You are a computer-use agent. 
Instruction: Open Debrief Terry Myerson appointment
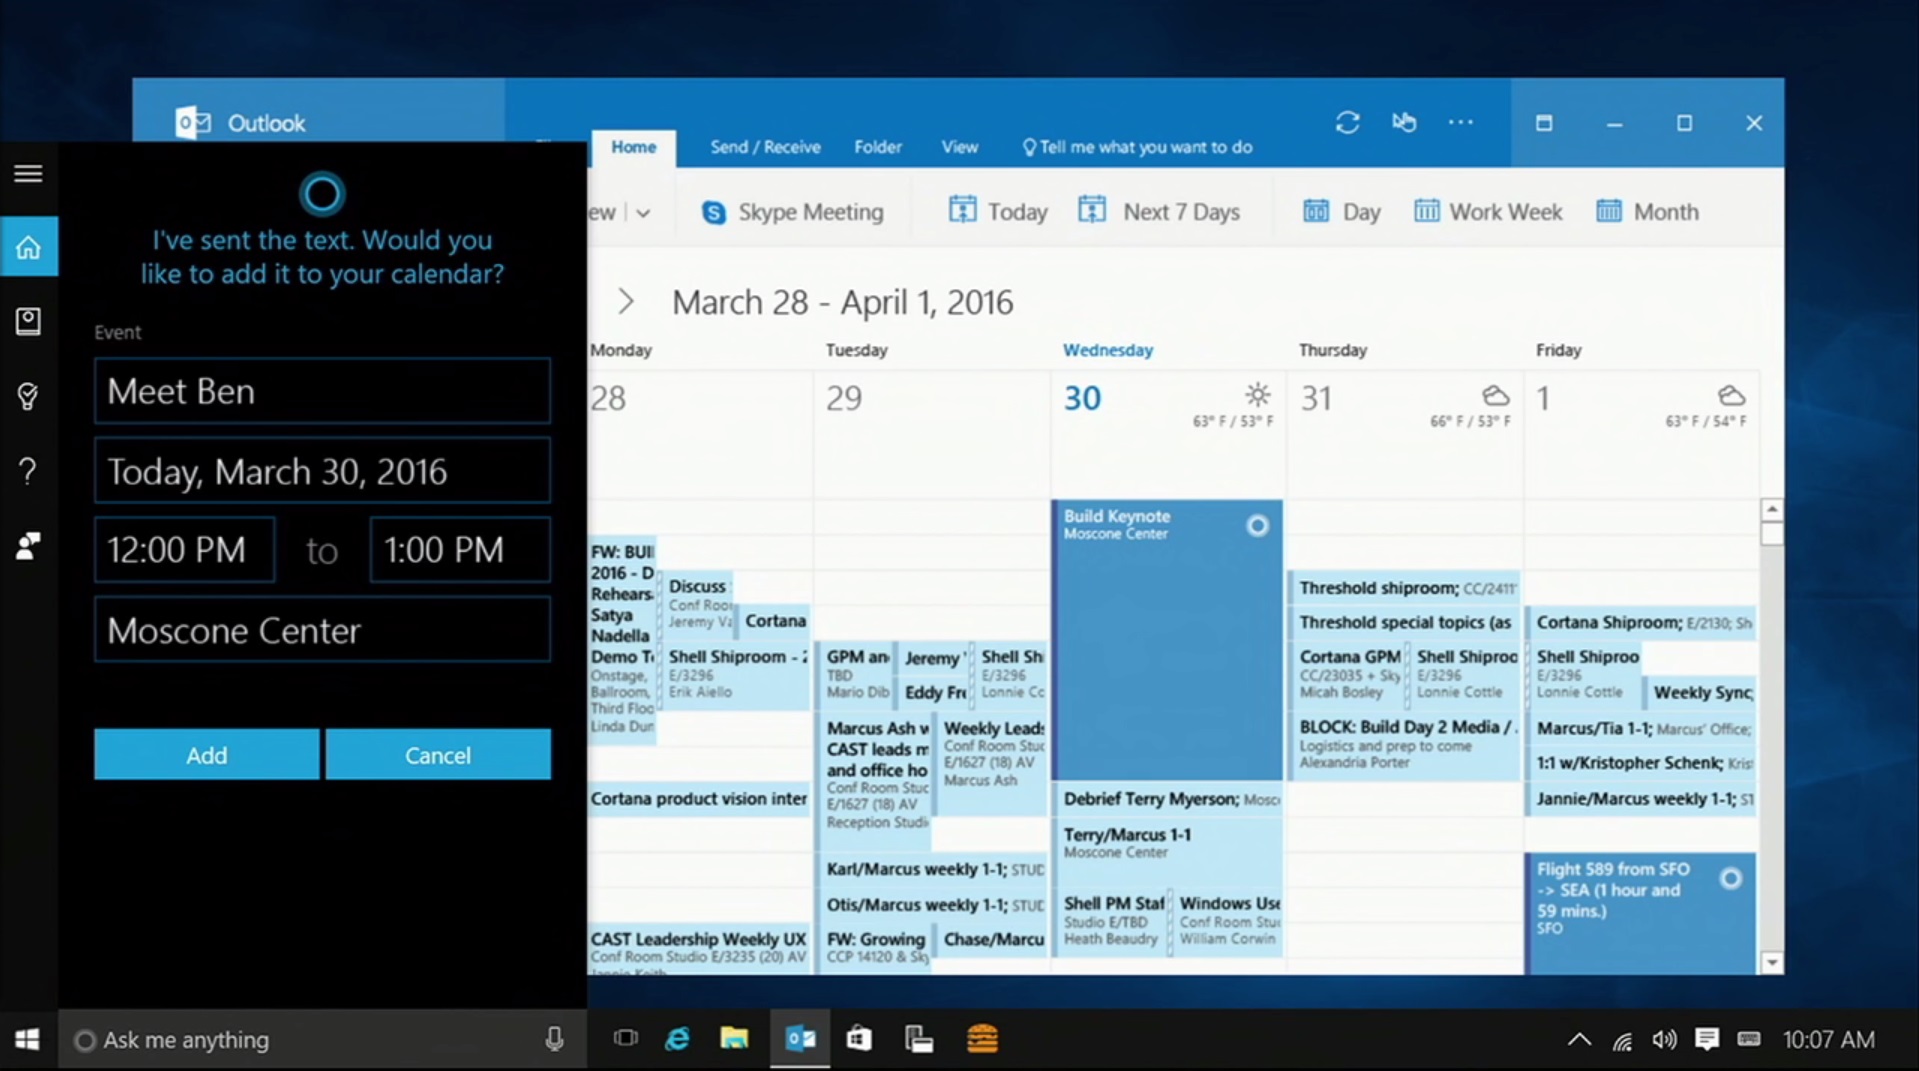(x=1167, y=799)
